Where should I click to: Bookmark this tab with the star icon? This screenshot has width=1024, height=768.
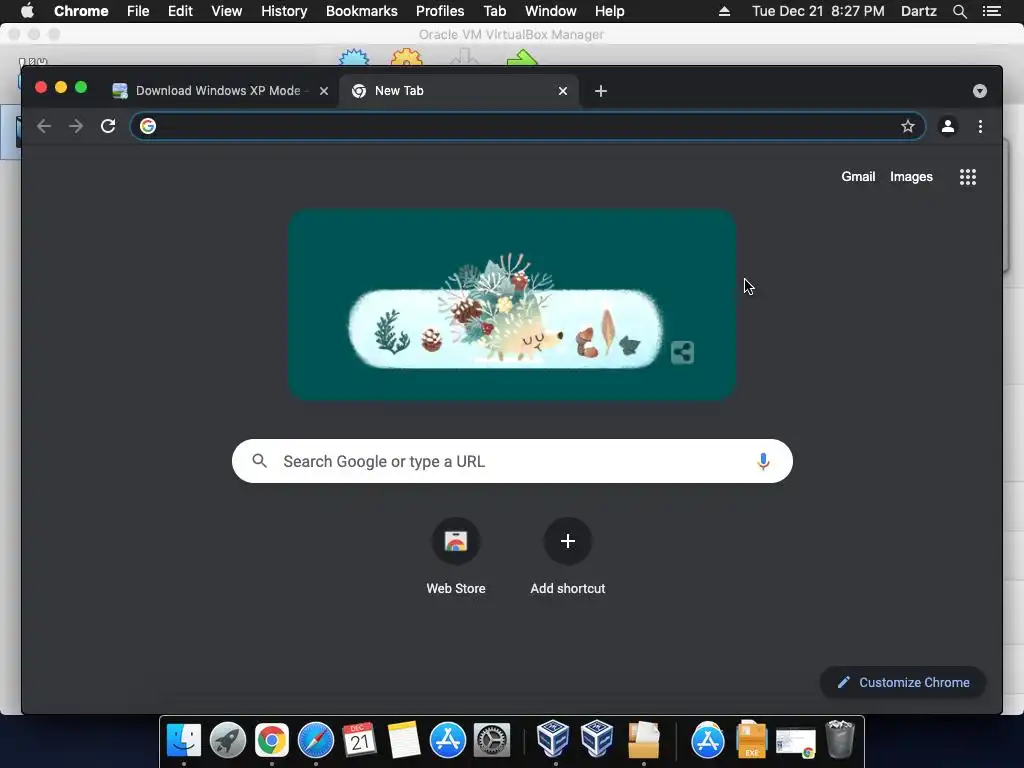908,126
